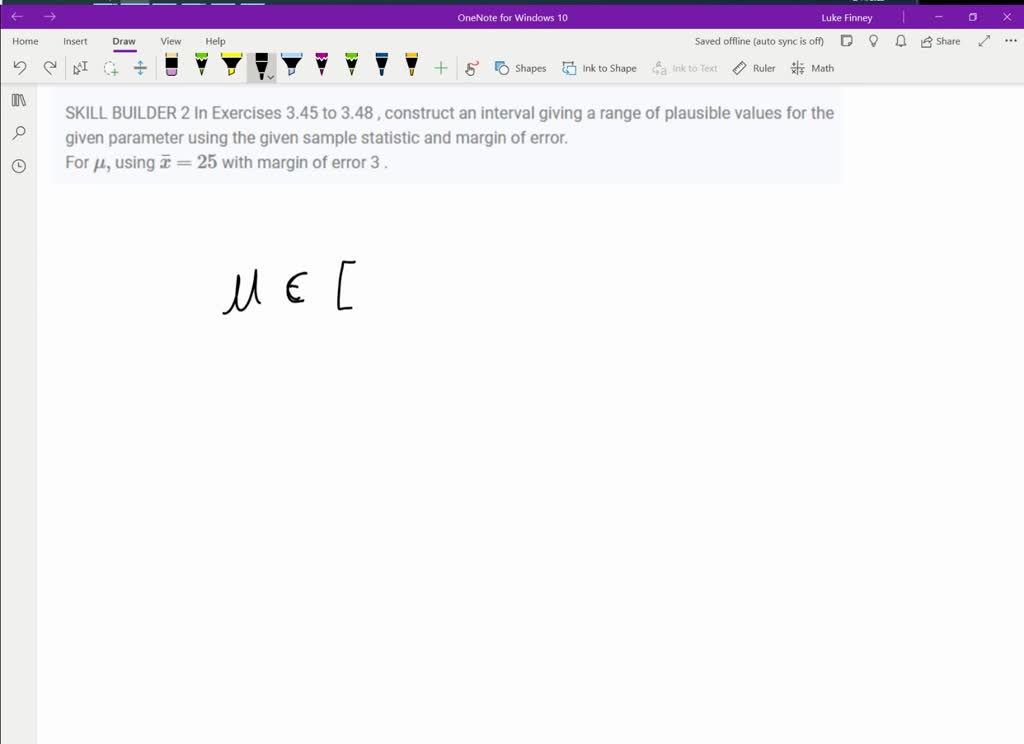Switch to the Insert tab
This screenshot has height=744, width=1024.
[75, 41]
